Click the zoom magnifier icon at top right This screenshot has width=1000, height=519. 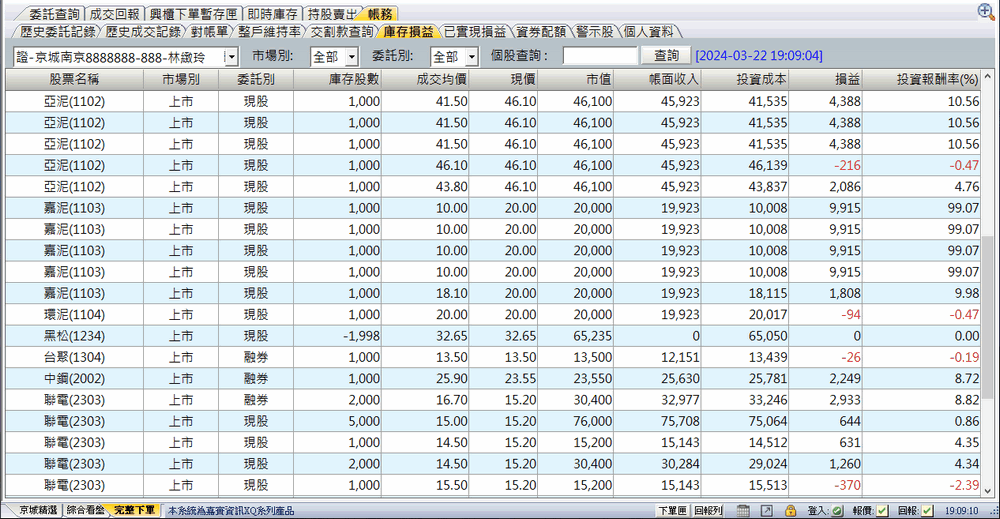pos(986,11)
